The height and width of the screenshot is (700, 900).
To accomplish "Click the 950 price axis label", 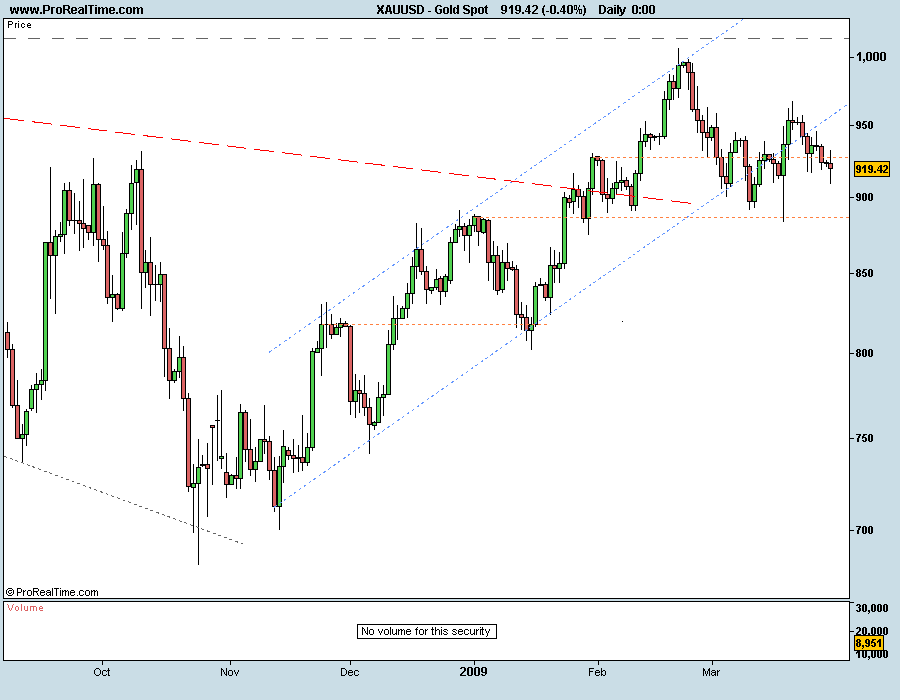I will [864, 125].
